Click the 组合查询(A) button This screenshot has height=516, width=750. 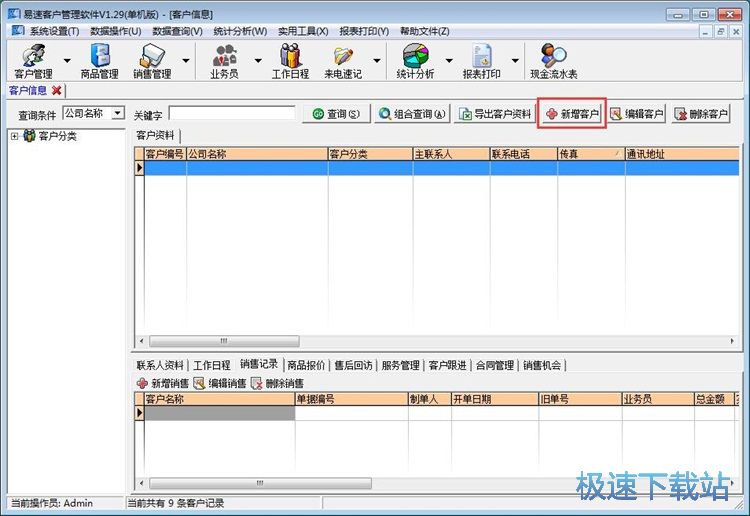pyautogui.click(x=412, y=114)
